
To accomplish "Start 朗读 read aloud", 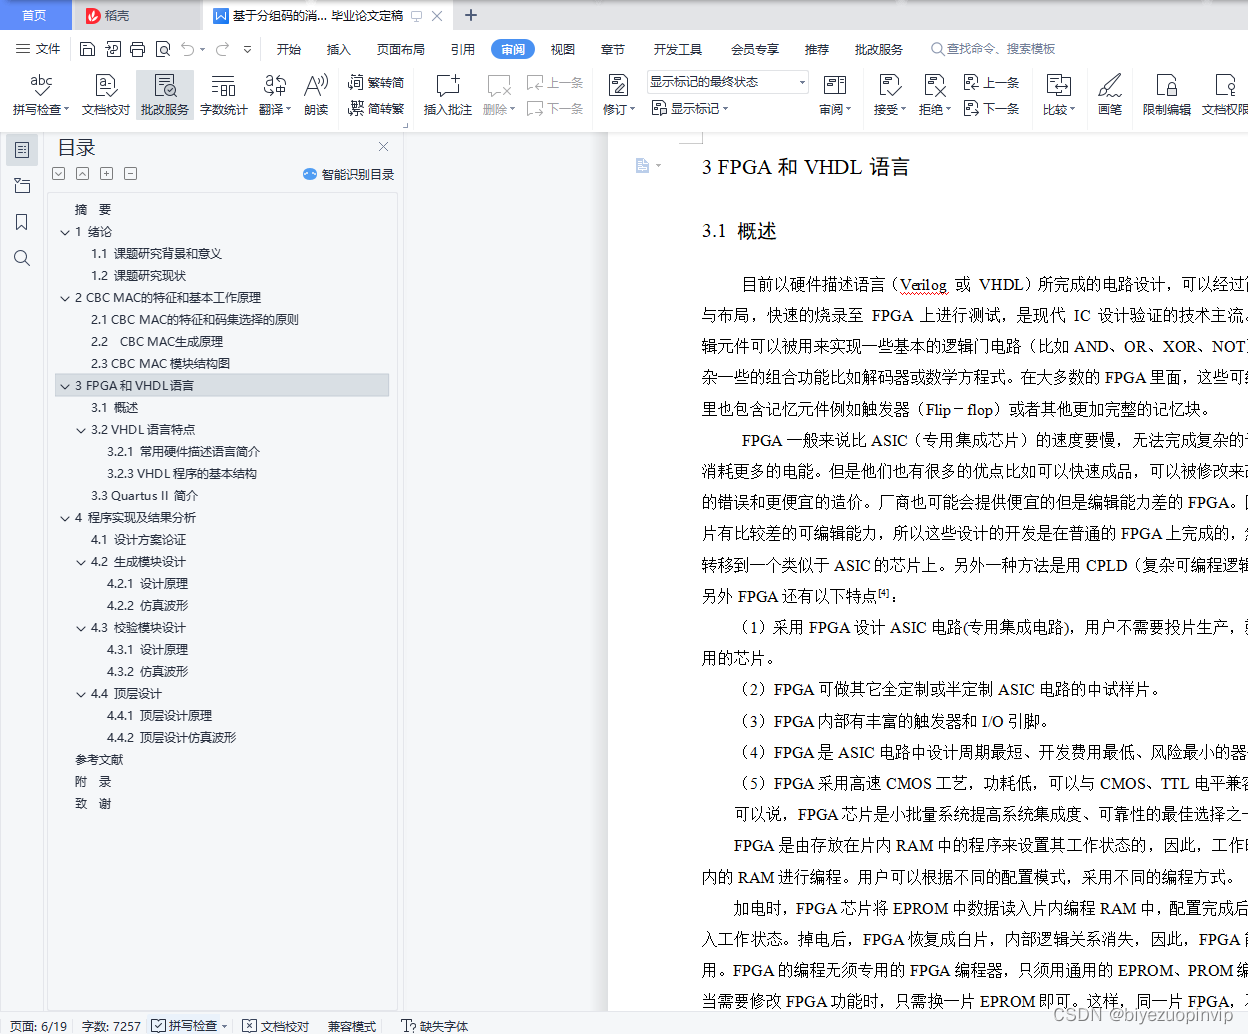I will (x=316, y=95).
